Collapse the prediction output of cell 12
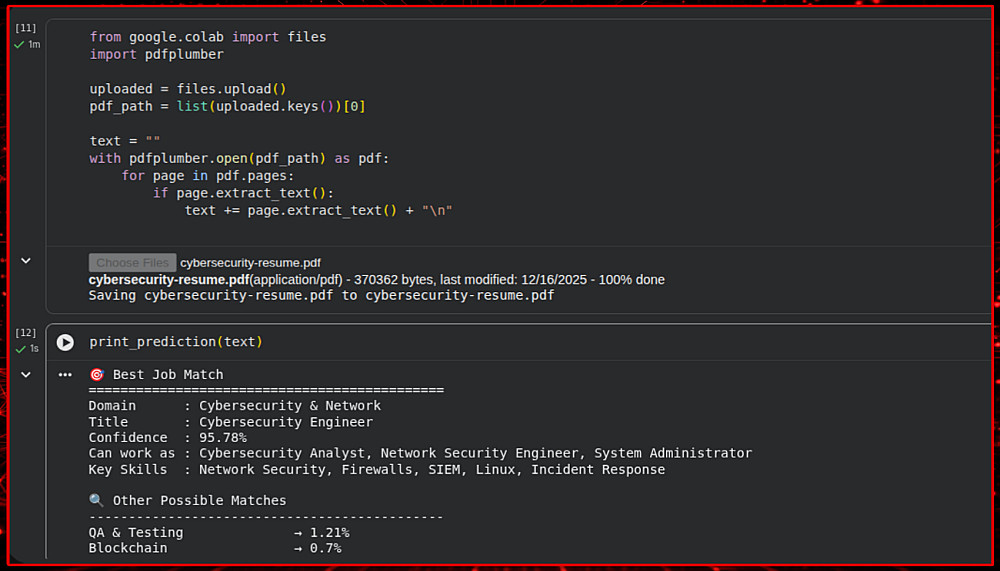This screenshot has height=571, width=1000. coord(26,375)
